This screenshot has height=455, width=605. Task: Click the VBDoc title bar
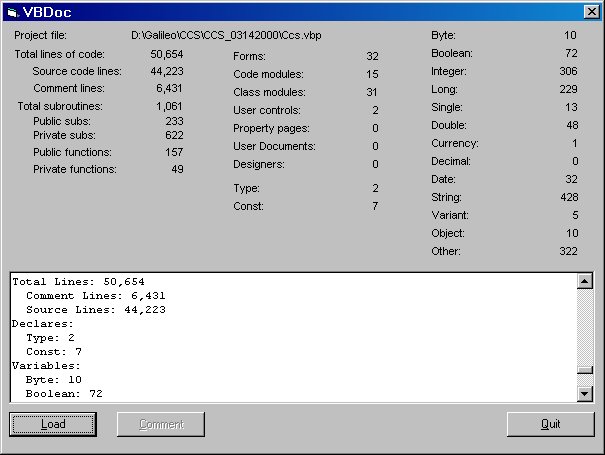tap(300, 13)
